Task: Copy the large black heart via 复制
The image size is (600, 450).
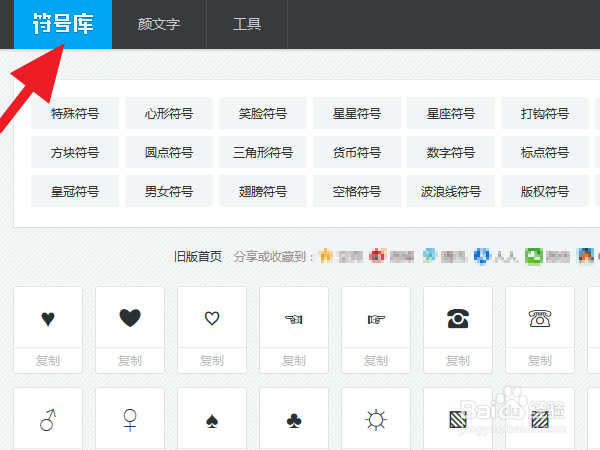Action: [130, 360]
